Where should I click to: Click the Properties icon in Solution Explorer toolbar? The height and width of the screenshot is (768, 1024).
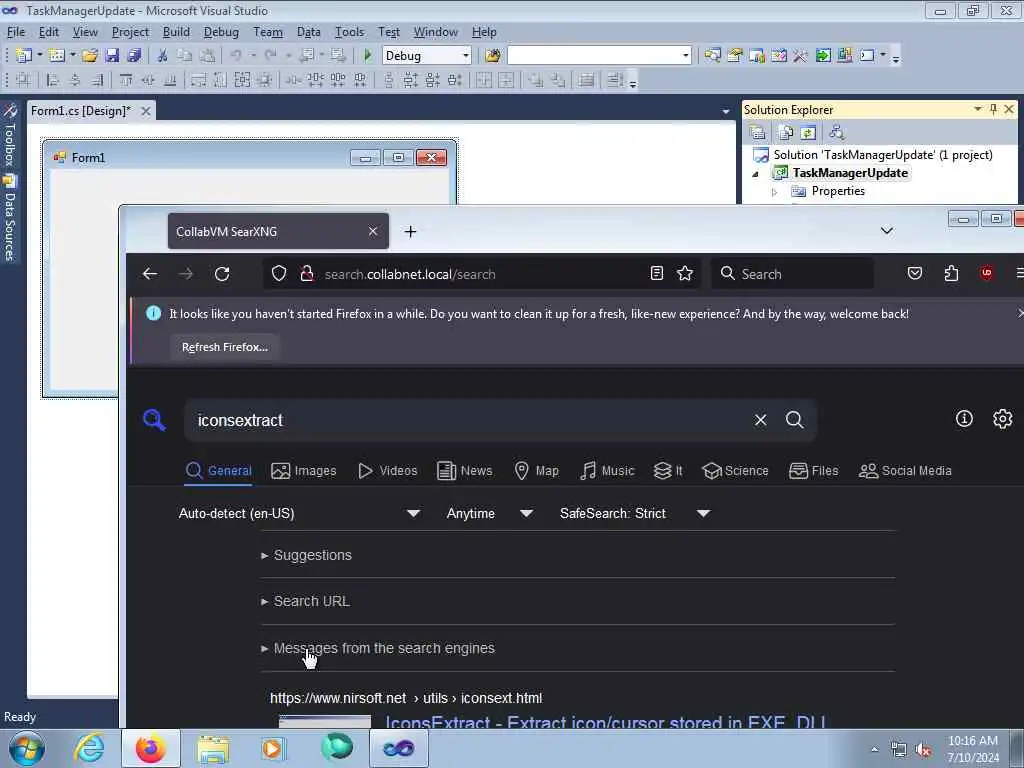coord(758,133)
